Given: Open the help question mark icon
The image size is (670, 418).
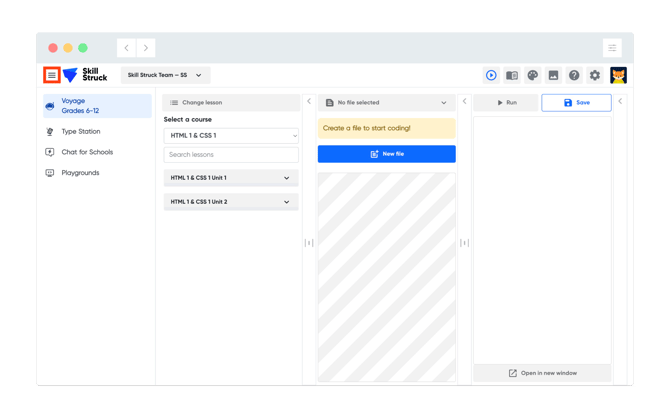Looking at the screenshot, I should pyautogui.click(x=574, y=76).
